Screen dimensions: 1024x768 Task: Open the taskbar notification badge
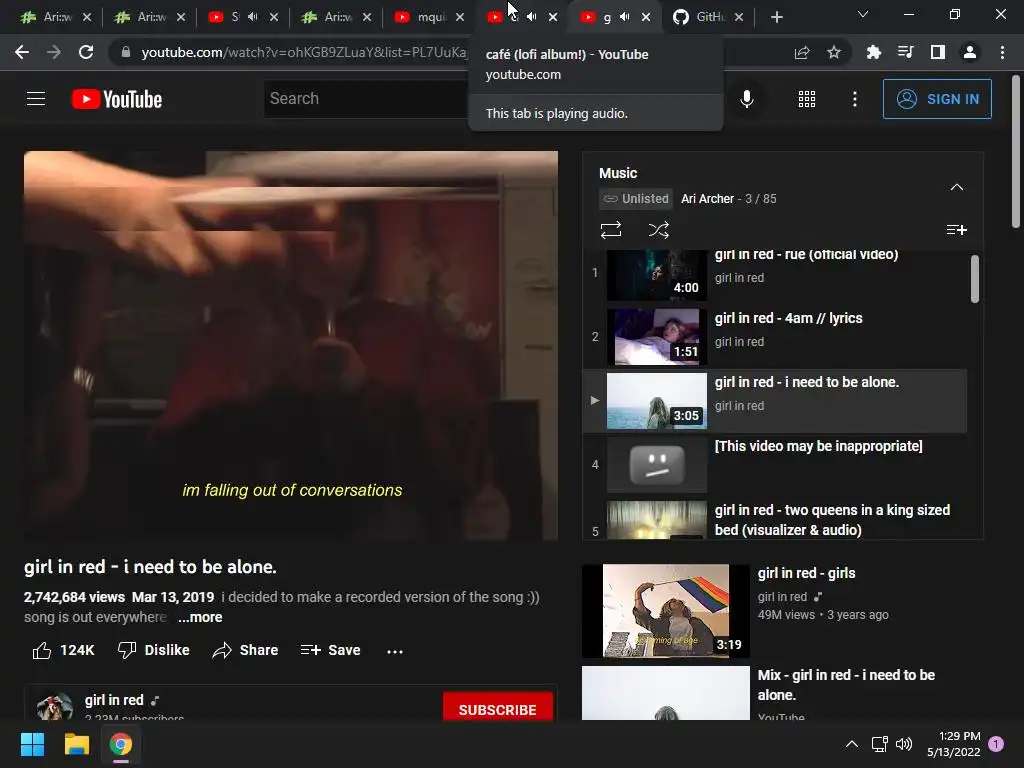point(996,744)
